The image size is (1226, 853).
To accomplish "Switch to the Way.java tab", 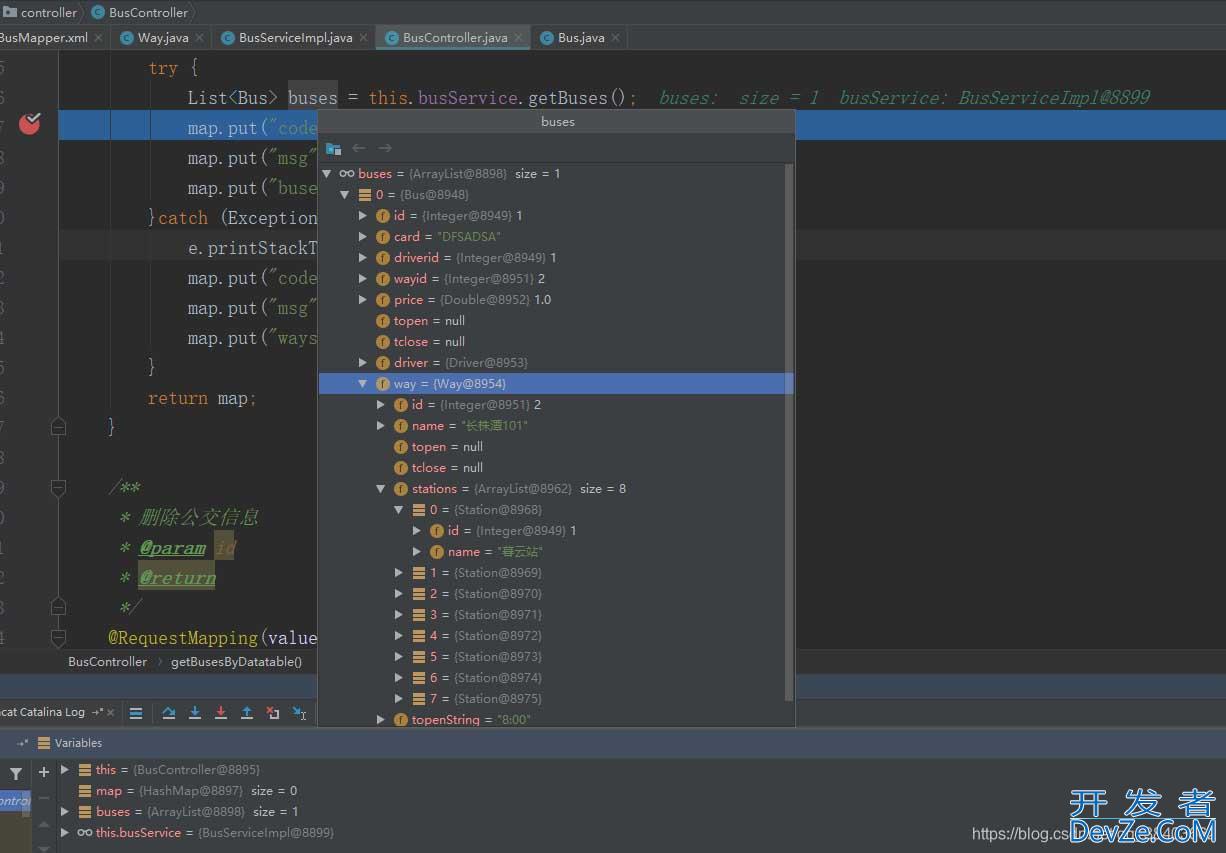I will coord(162,37).
